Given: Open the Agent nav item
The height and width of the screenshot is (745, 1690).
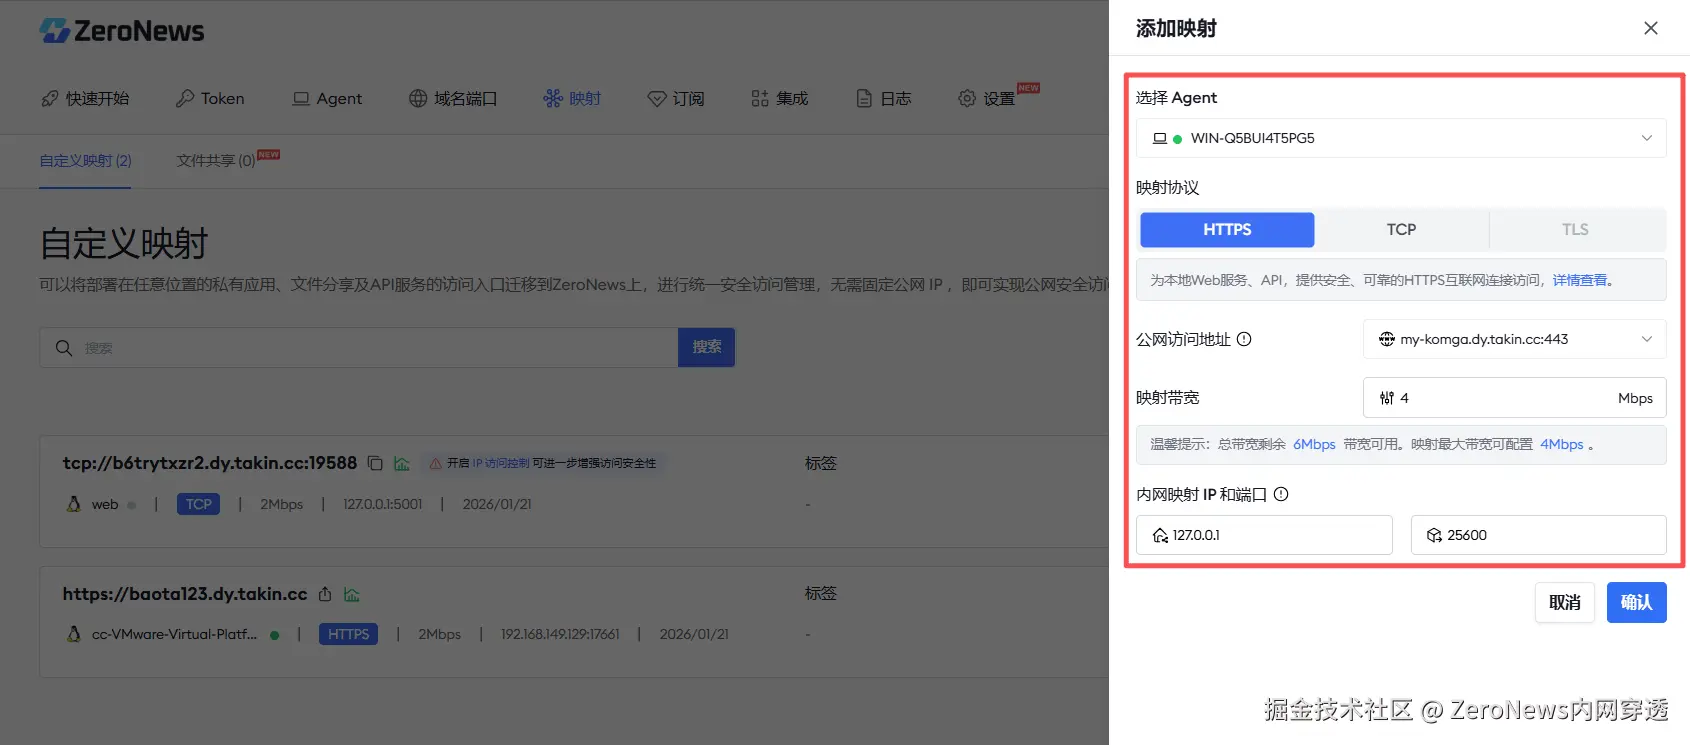Looking at the screenshot, I should pyautogui.click(x=327, y=98).
